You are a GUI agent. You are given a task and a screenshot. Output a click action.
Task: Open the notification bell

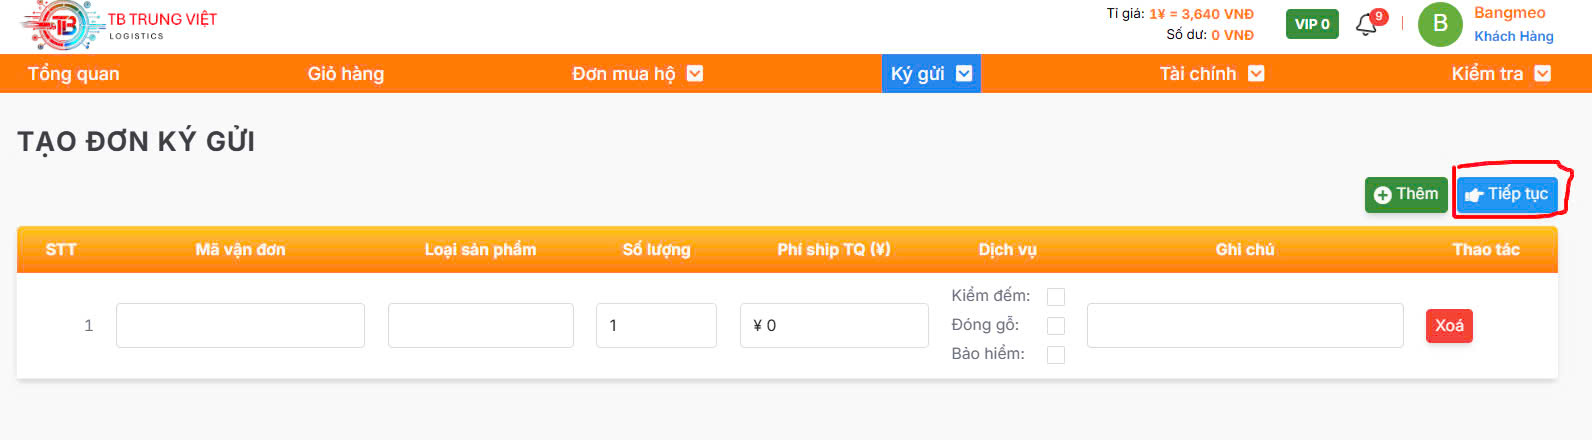[x=1367, y=24]
